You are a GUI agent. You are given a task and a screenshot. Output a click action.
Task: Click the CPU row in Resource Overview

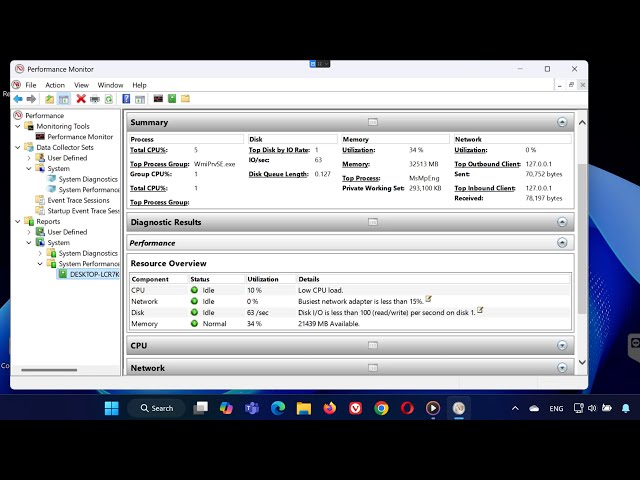(x=350, y=290)
